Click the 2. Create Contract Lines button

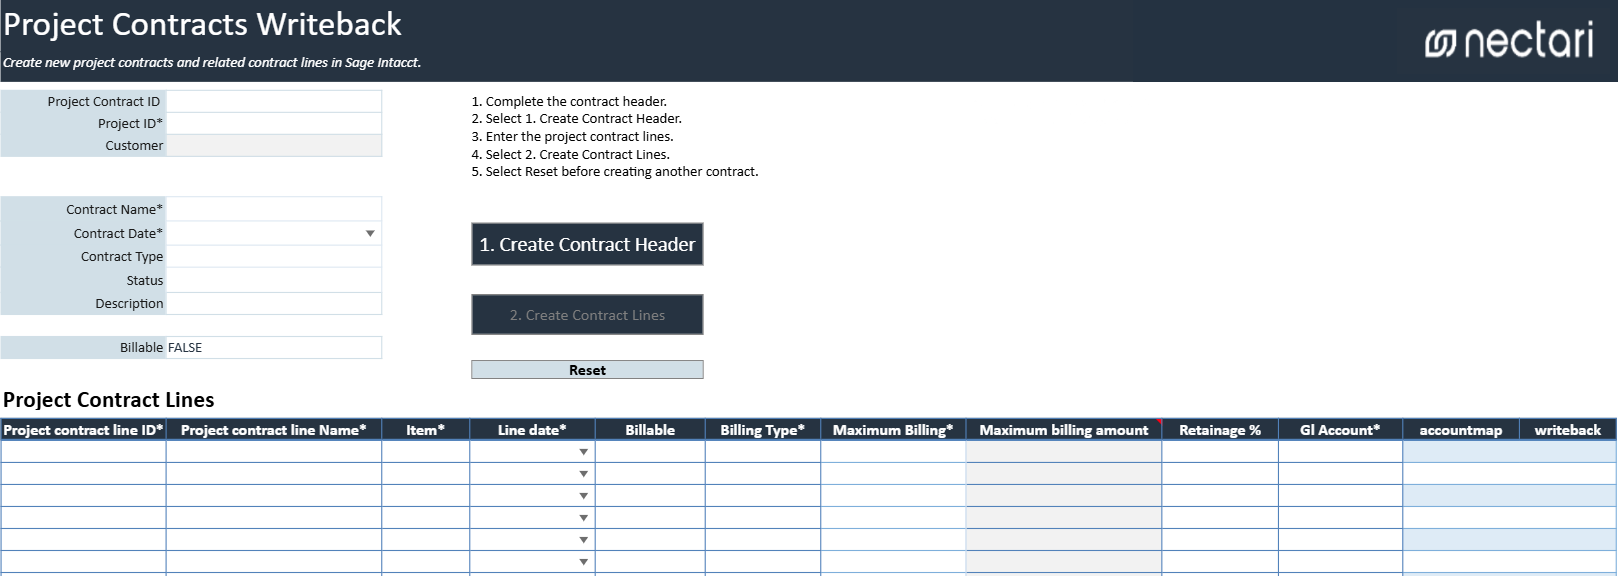tap(587, 315)
